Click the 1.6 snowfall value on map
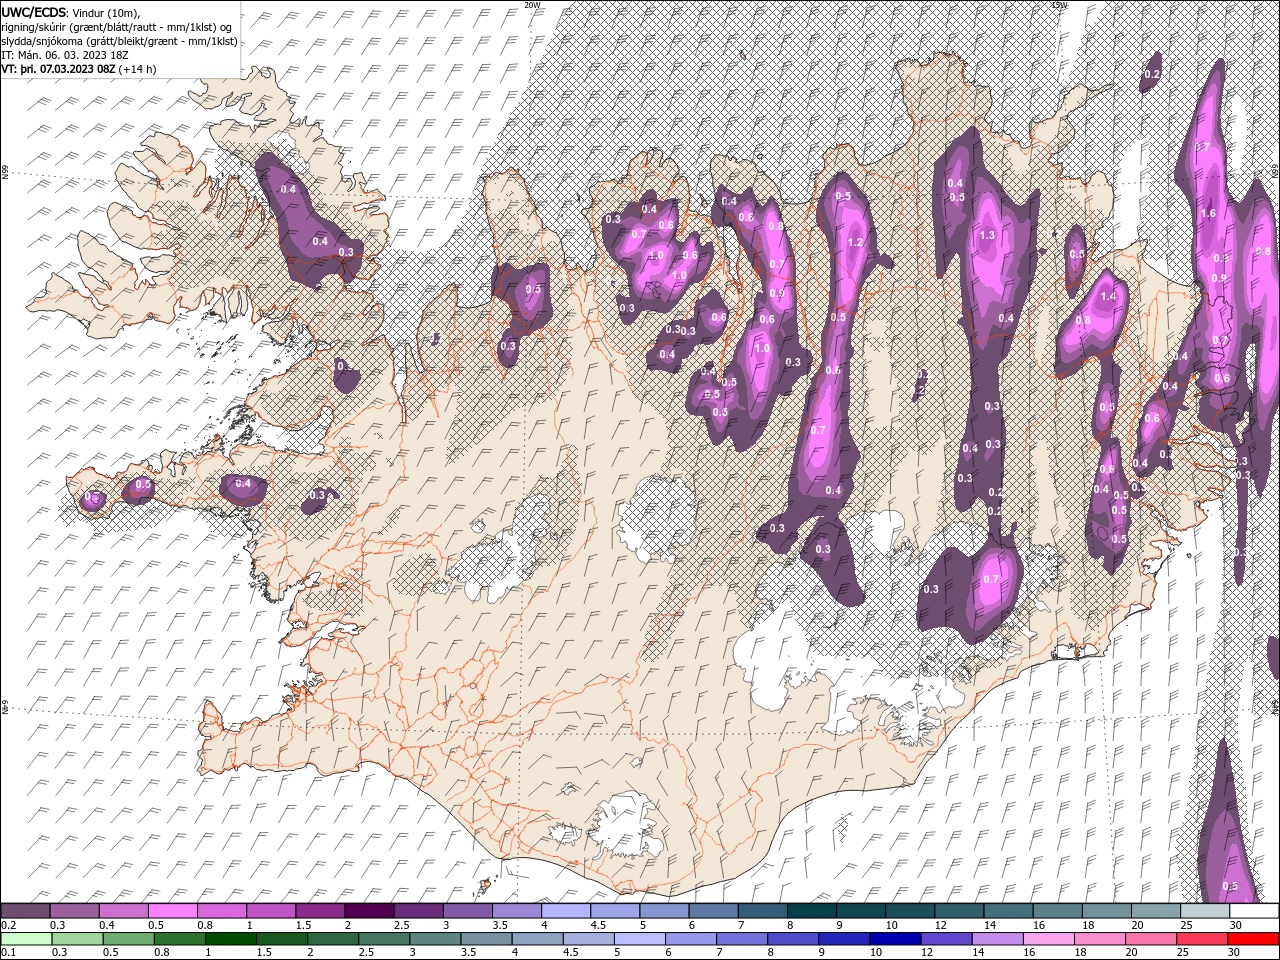This screenshot has height=960, width=1280. (1208, 213)
